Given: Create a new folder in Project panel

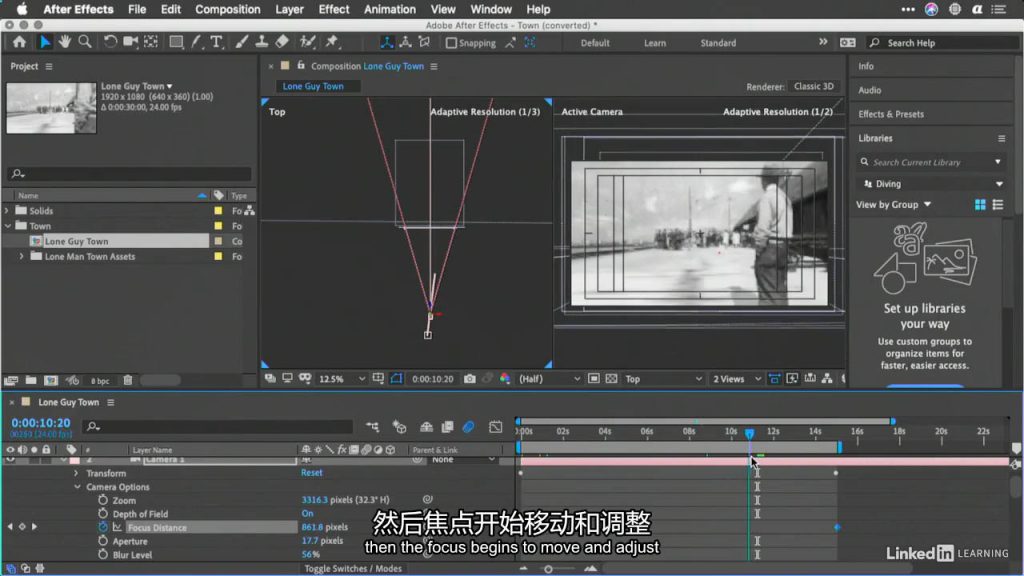Looking at the screenshot, I should [x=31, y=380].
